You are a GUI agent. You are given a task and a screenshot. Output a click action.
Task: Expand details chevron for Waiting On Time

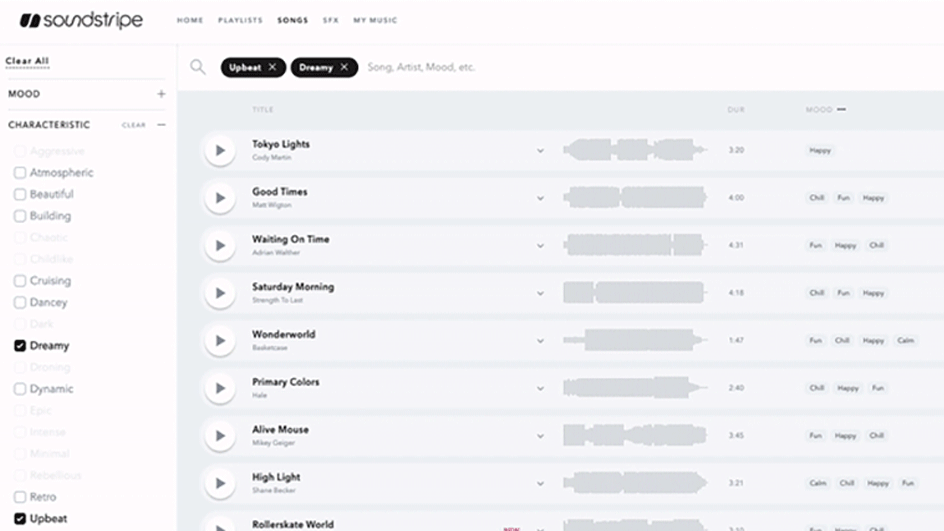pyautogui.click(x=540, y=246)
